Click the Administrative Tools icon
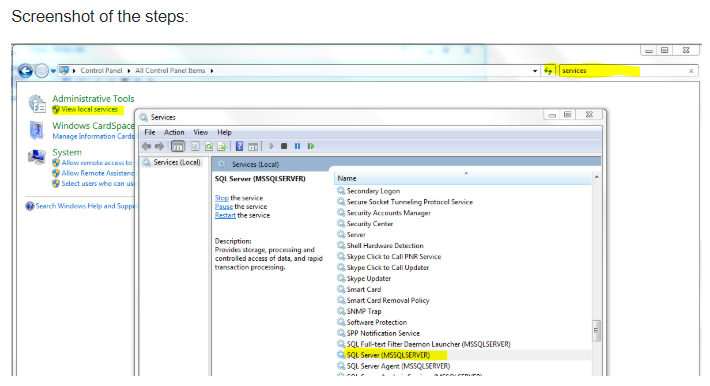Viewport: 710px width, 386px height. pos(37,104)
